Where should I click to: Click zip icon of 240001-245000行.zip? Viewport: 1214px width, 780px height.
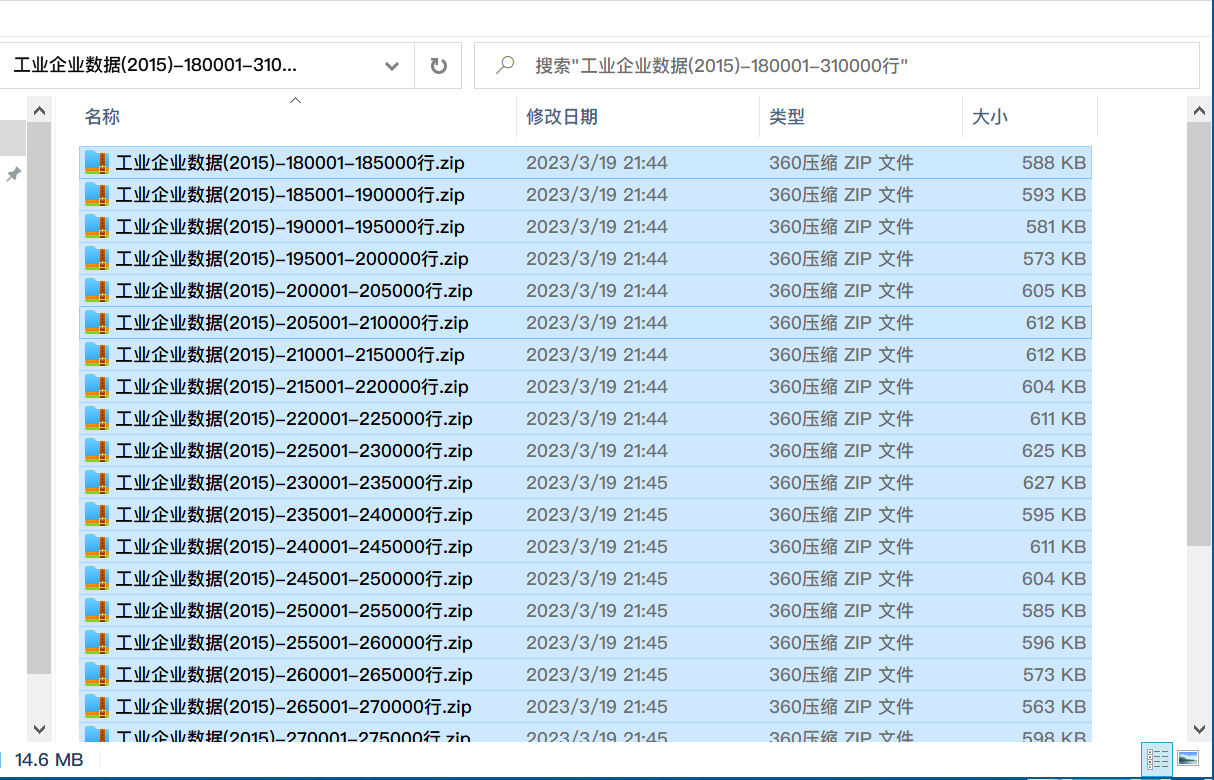95,547
